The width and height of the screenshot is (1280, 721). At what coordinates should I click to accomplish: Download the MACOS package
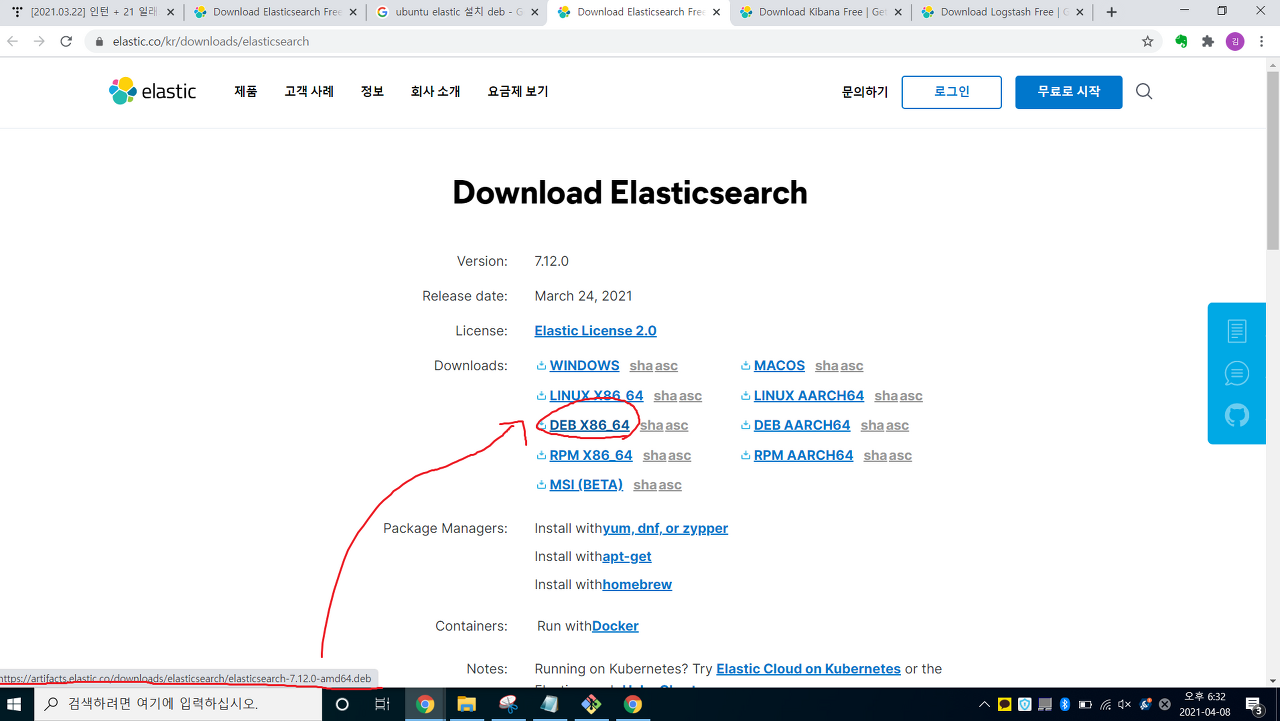click(x=779, y=366)
